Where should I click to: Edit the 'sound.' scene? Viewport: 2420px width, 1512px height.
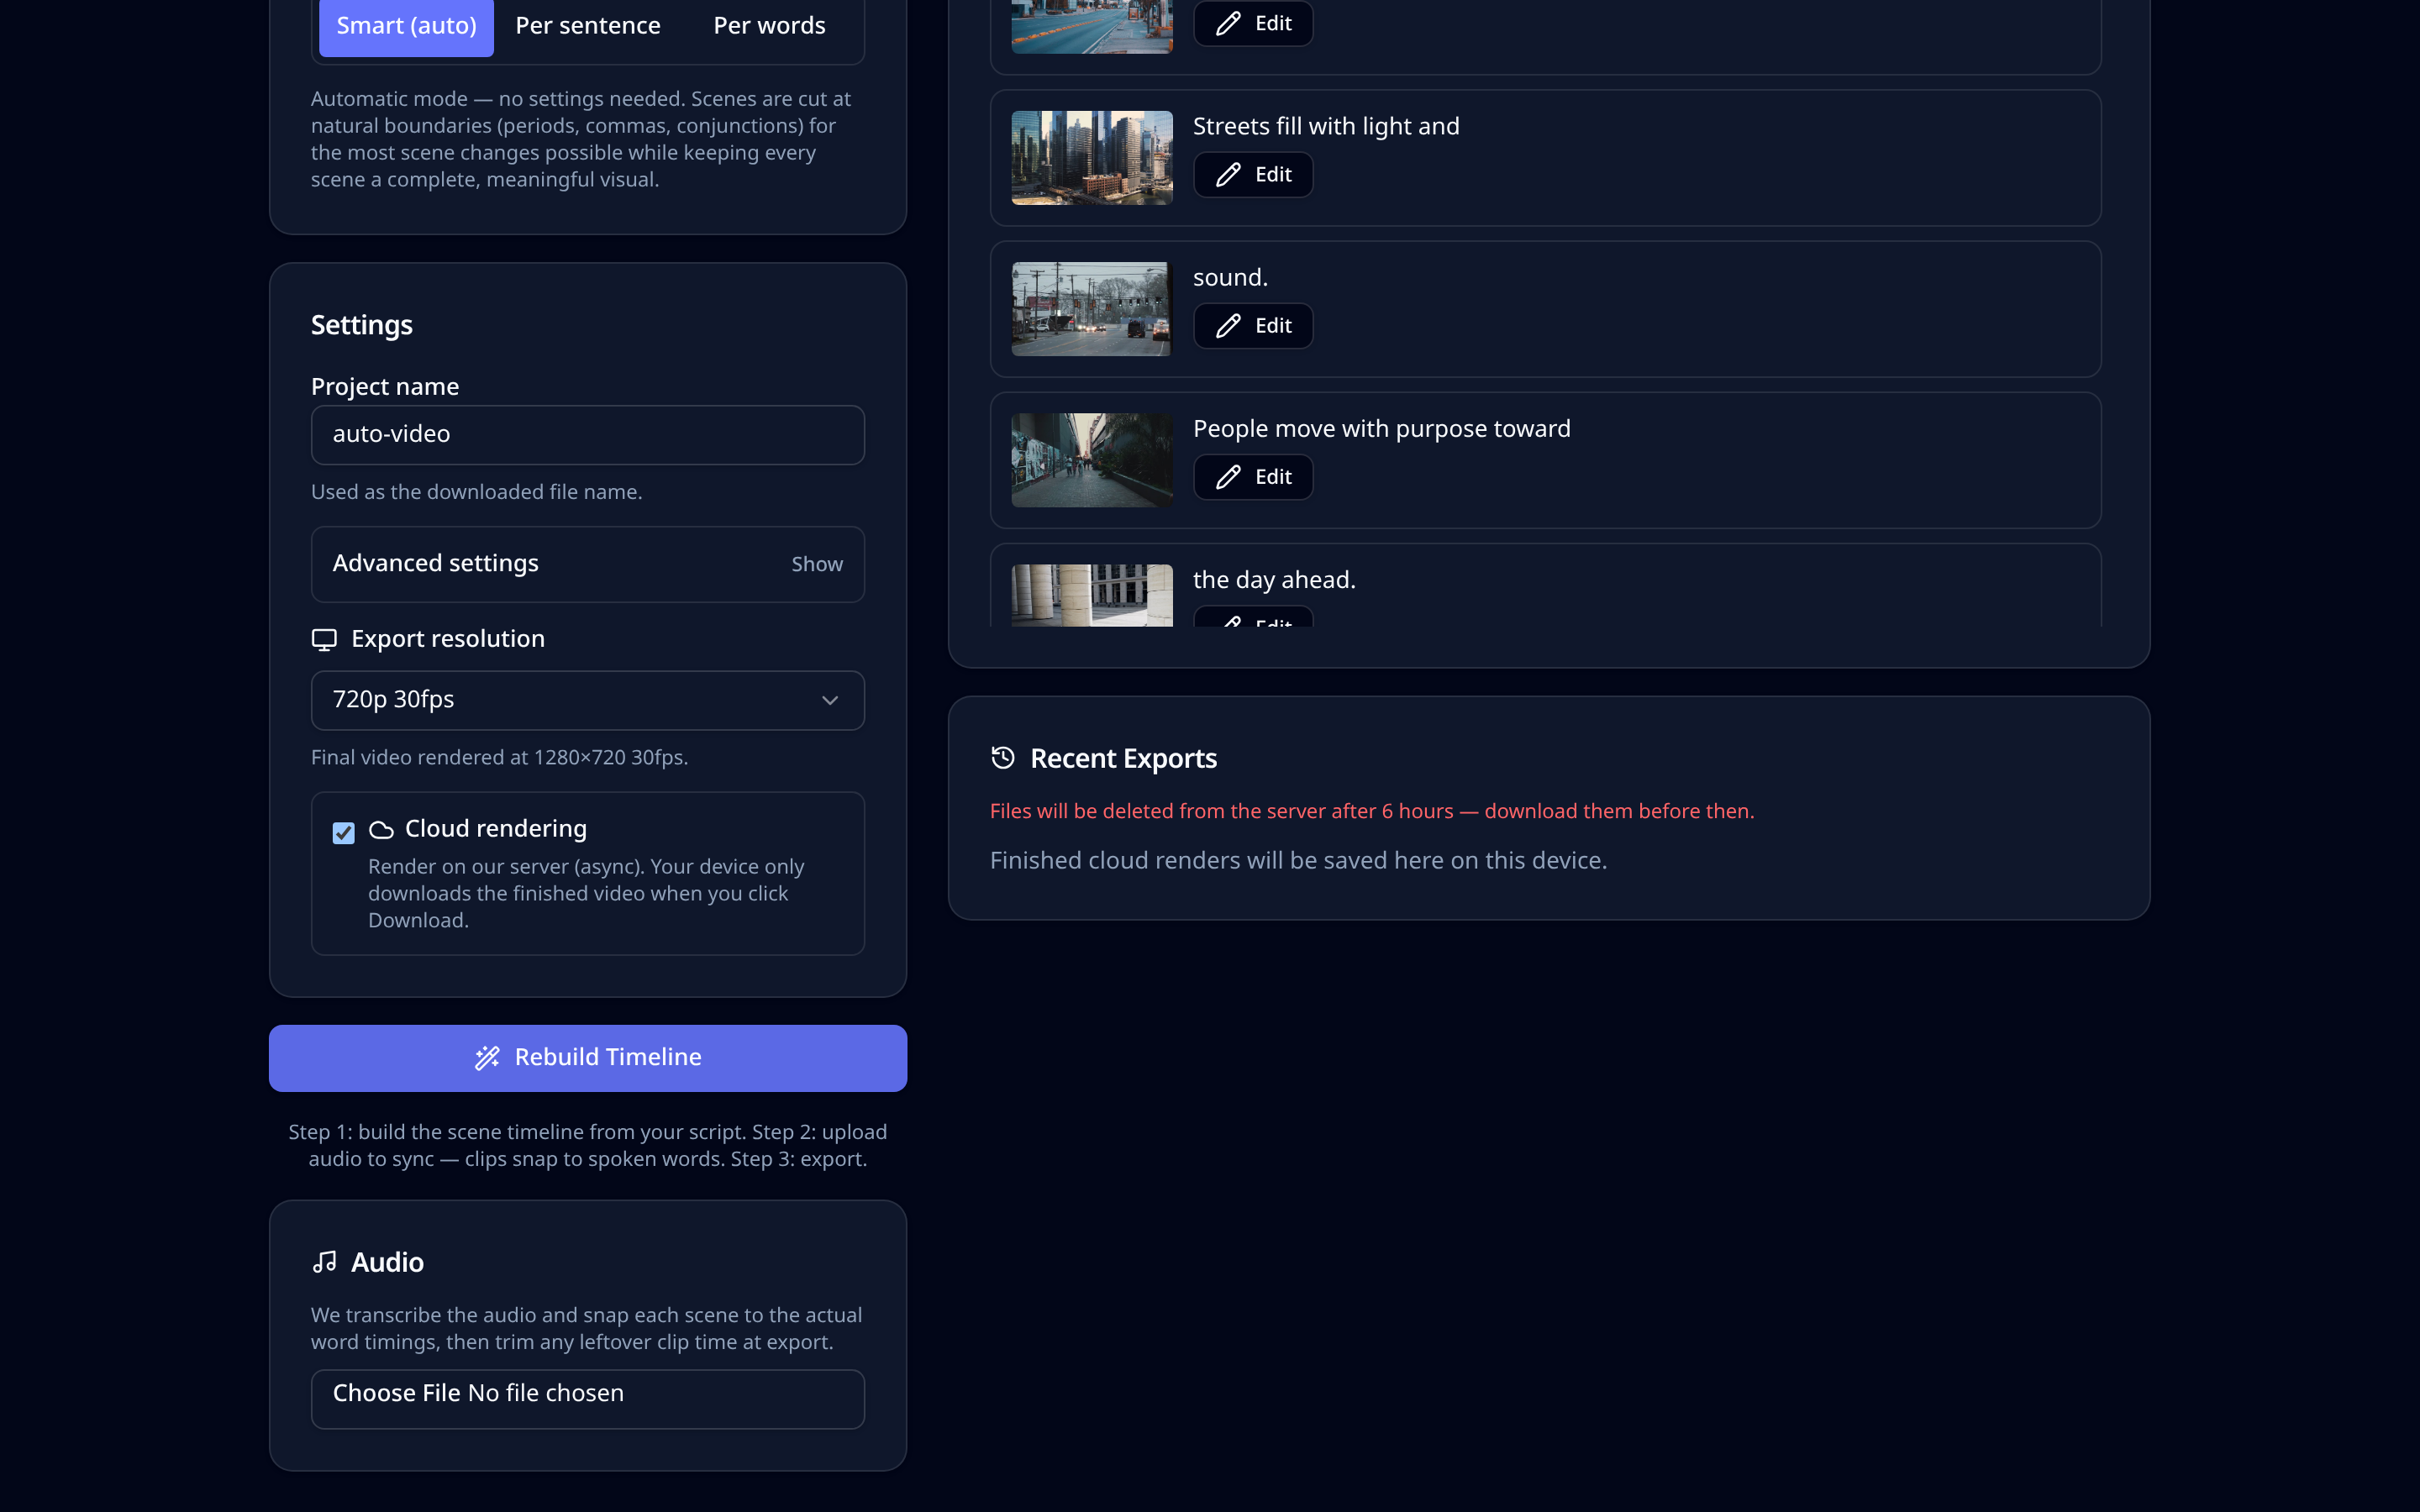click(1253, 326)
